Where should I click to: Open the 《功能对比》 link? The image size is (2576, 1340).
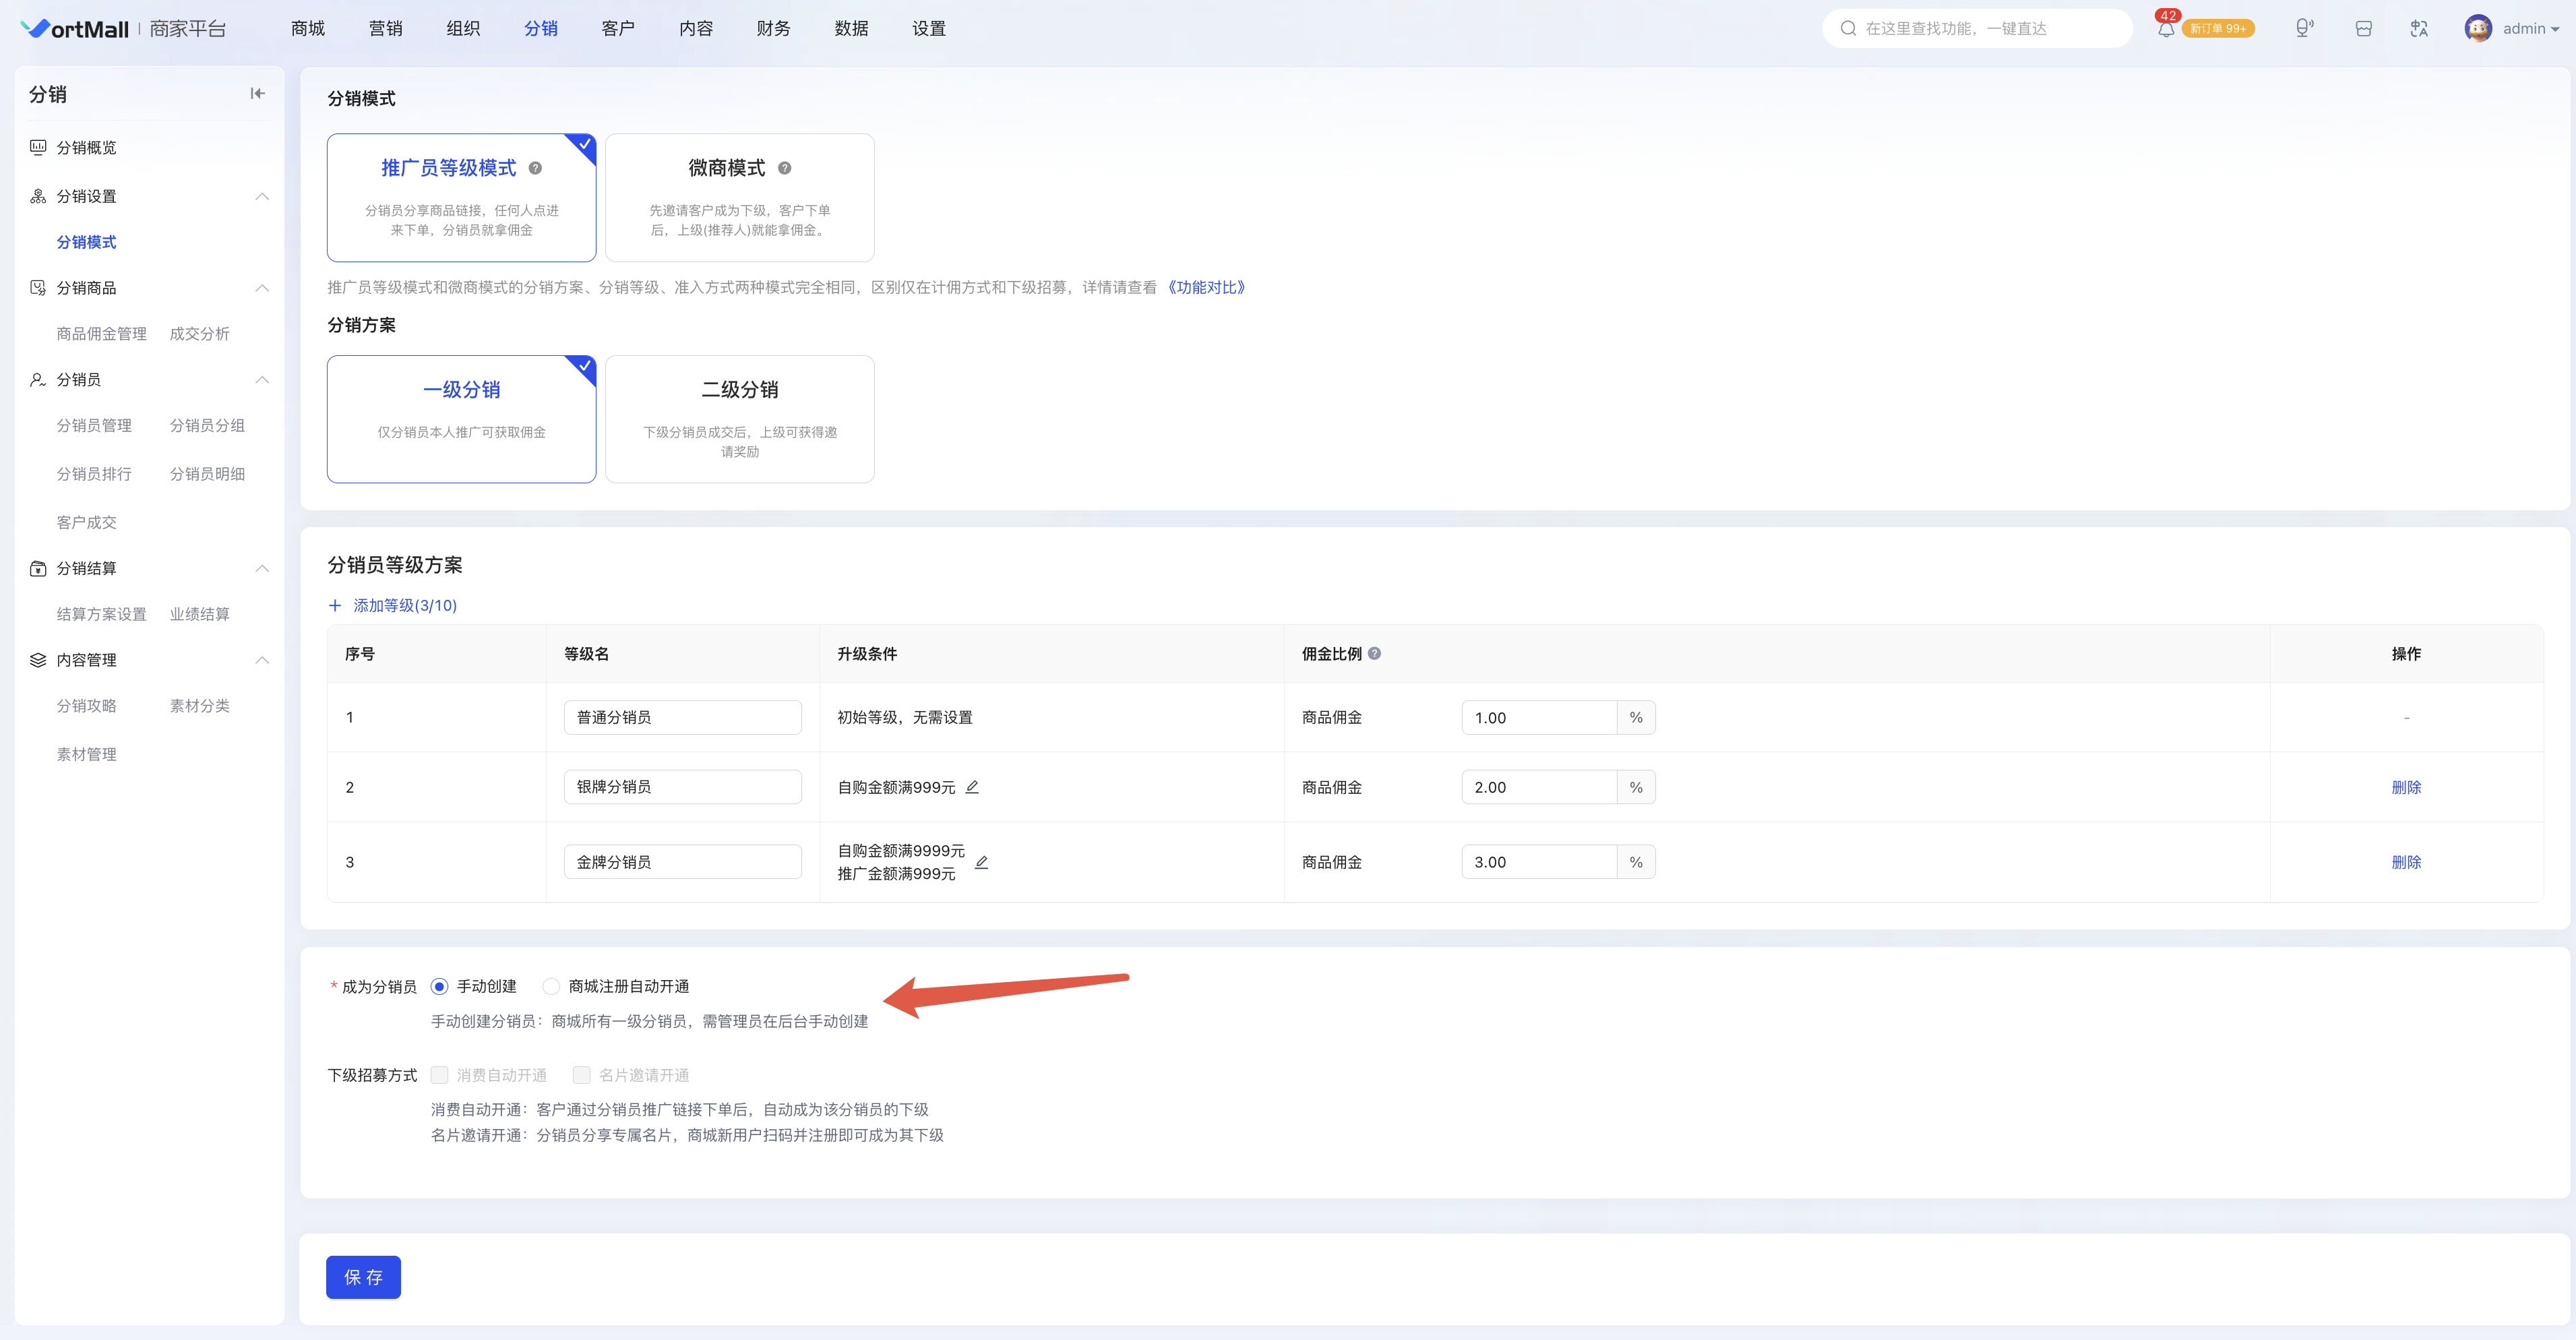[1206, 288]
